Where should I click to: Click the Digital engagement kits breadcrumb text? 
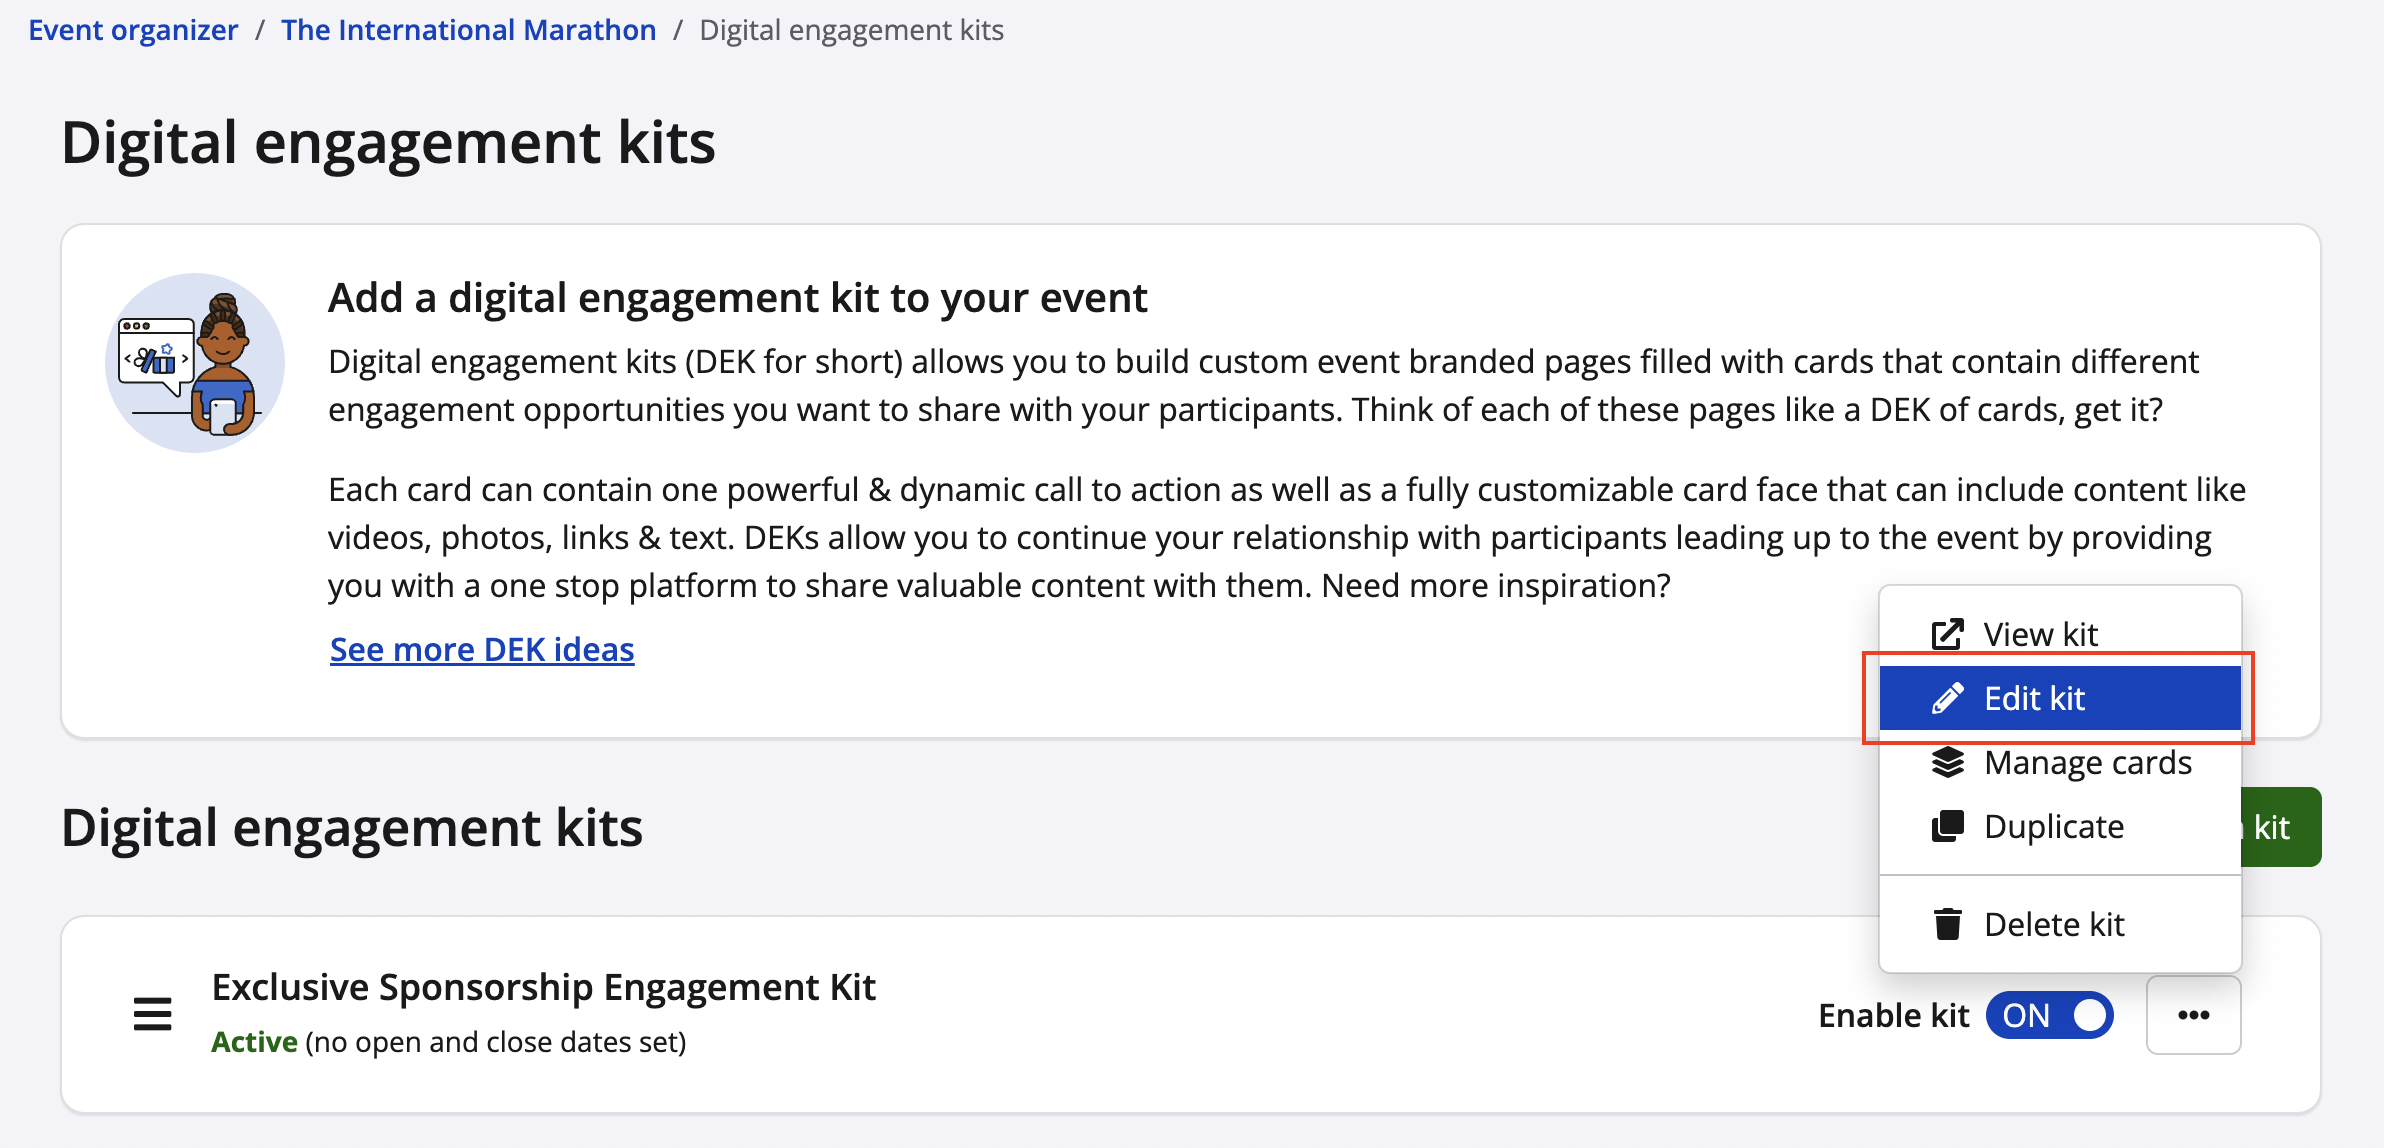[851, 30]
